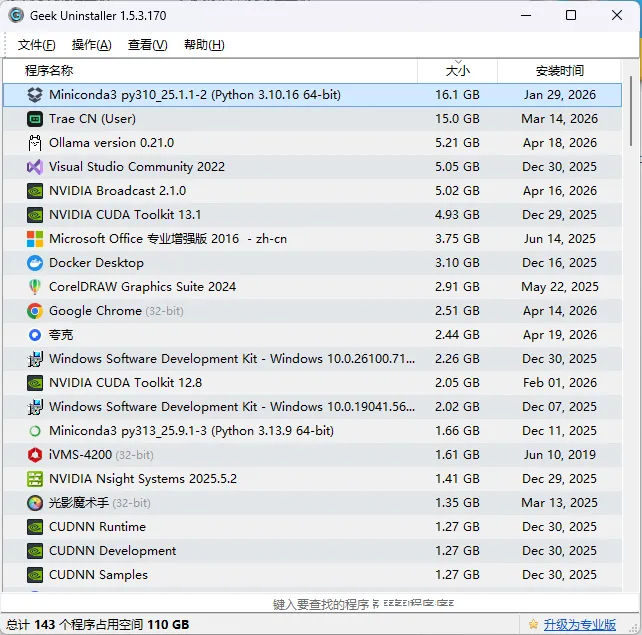The image size is (642, 635).
Task: Click the vertical scrollbar thumb
Action: click(x=631, y=111)
